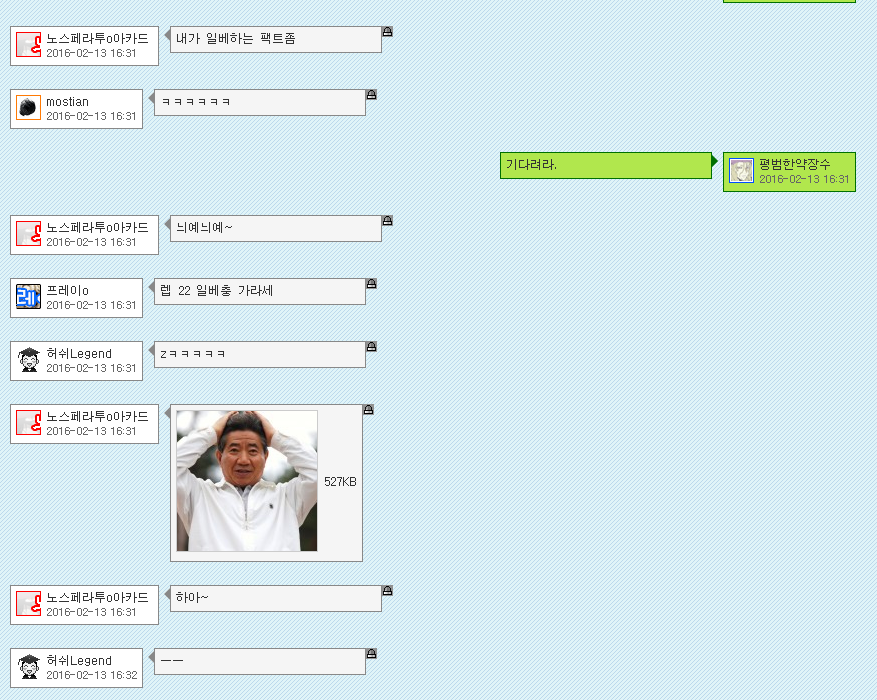
Task: Click 프레이o's blue avatar icon
Action: tap(29, 297)
